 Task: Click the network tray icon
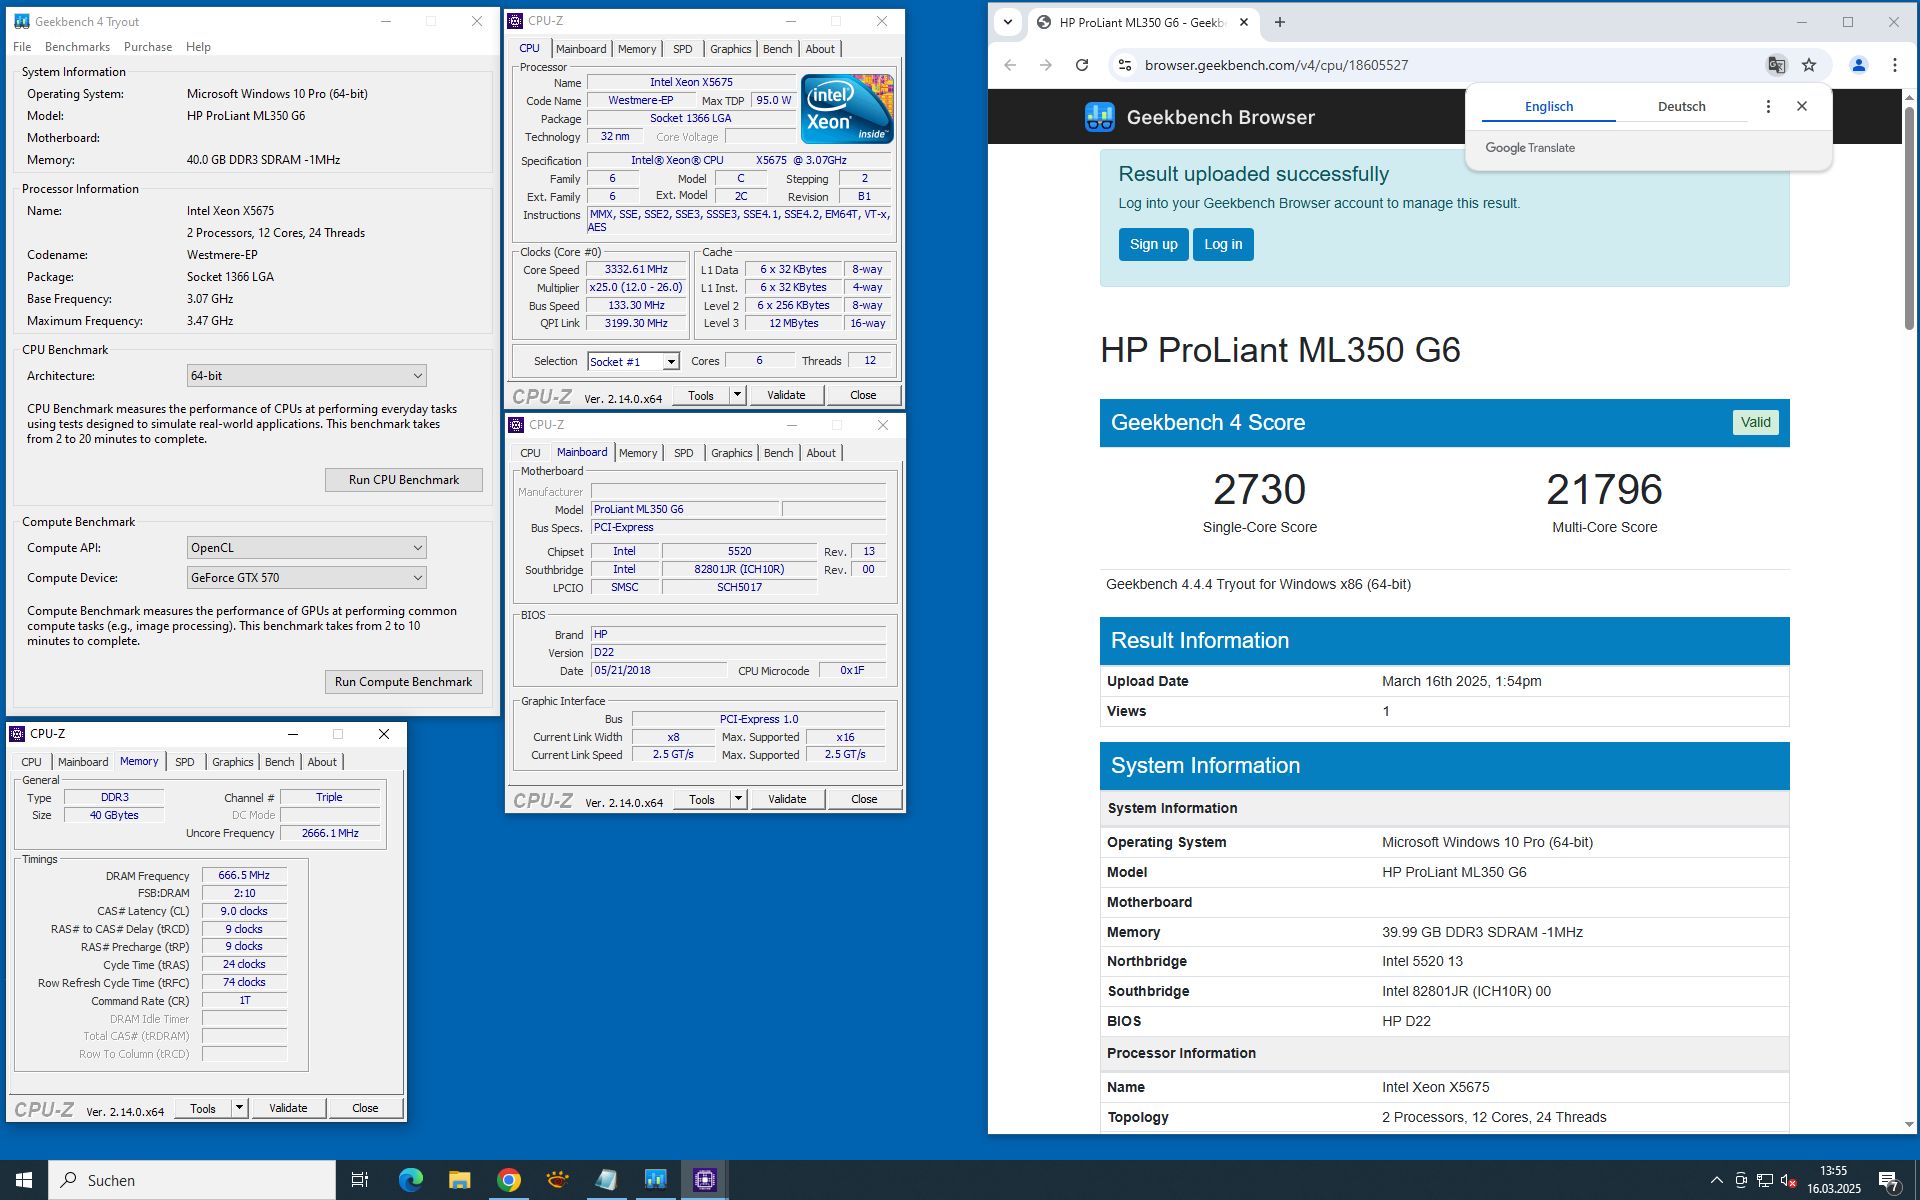(x=1765, y=1180)
